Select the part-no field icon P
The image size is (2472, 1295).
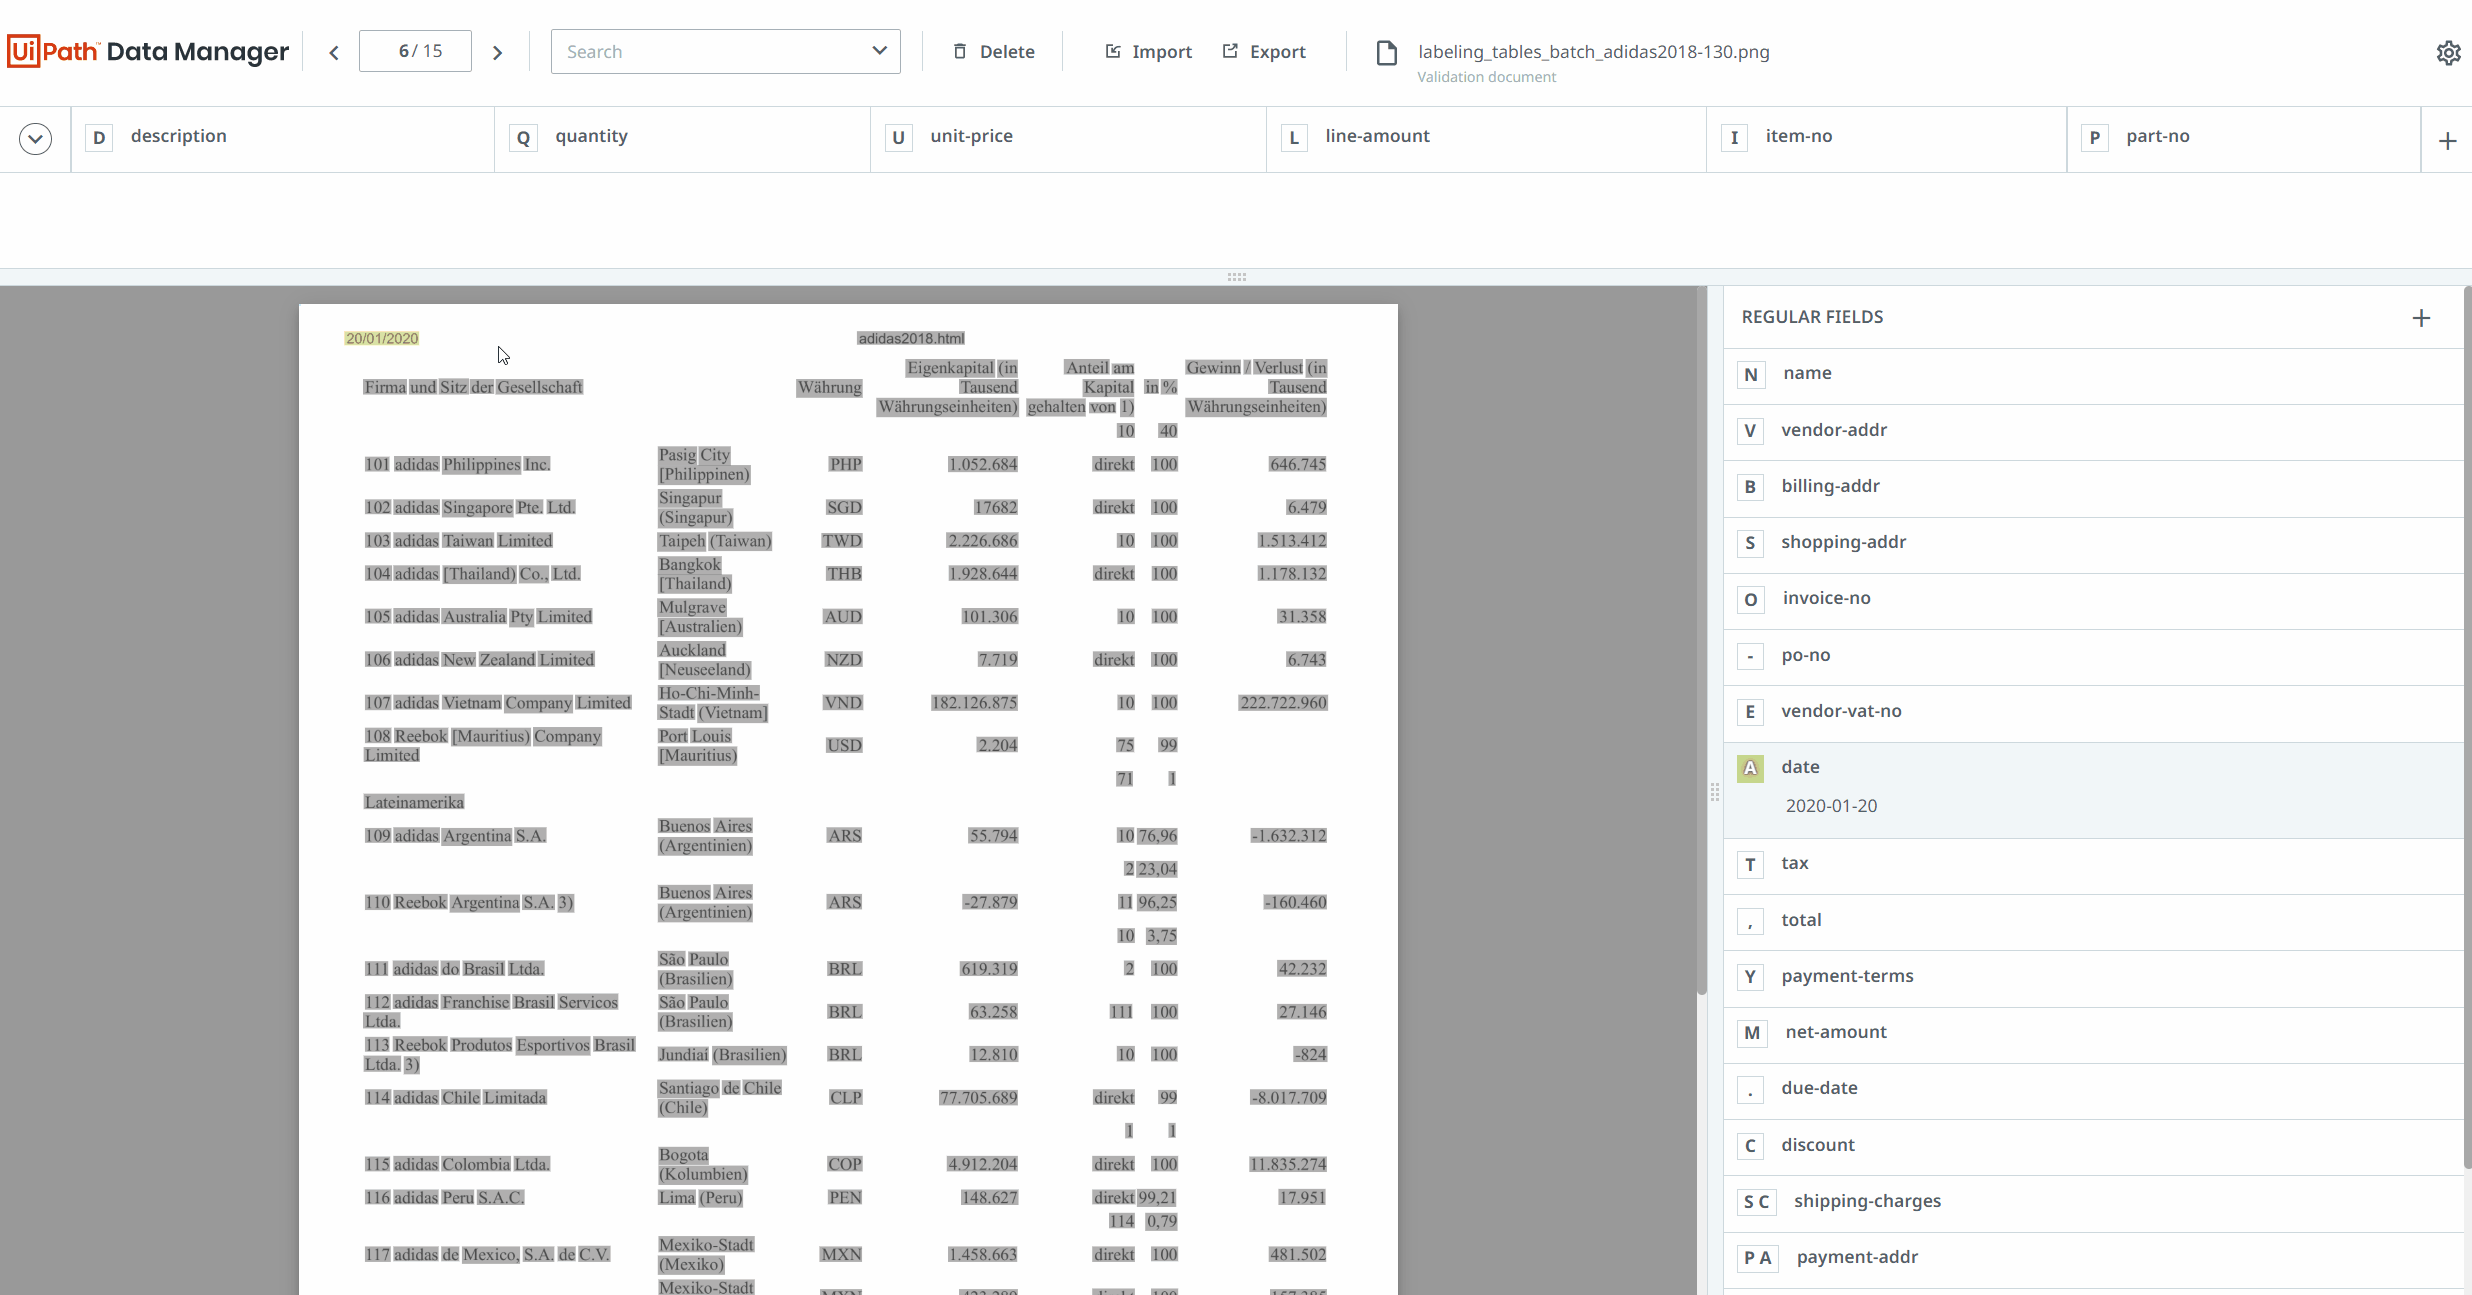tap(2097, 138)
